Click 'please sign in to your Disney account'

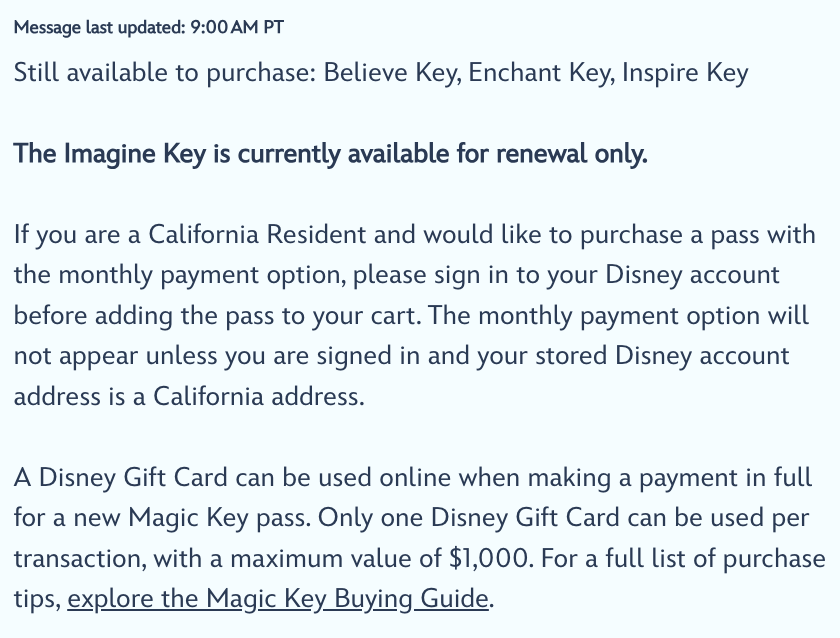[566, 275]
